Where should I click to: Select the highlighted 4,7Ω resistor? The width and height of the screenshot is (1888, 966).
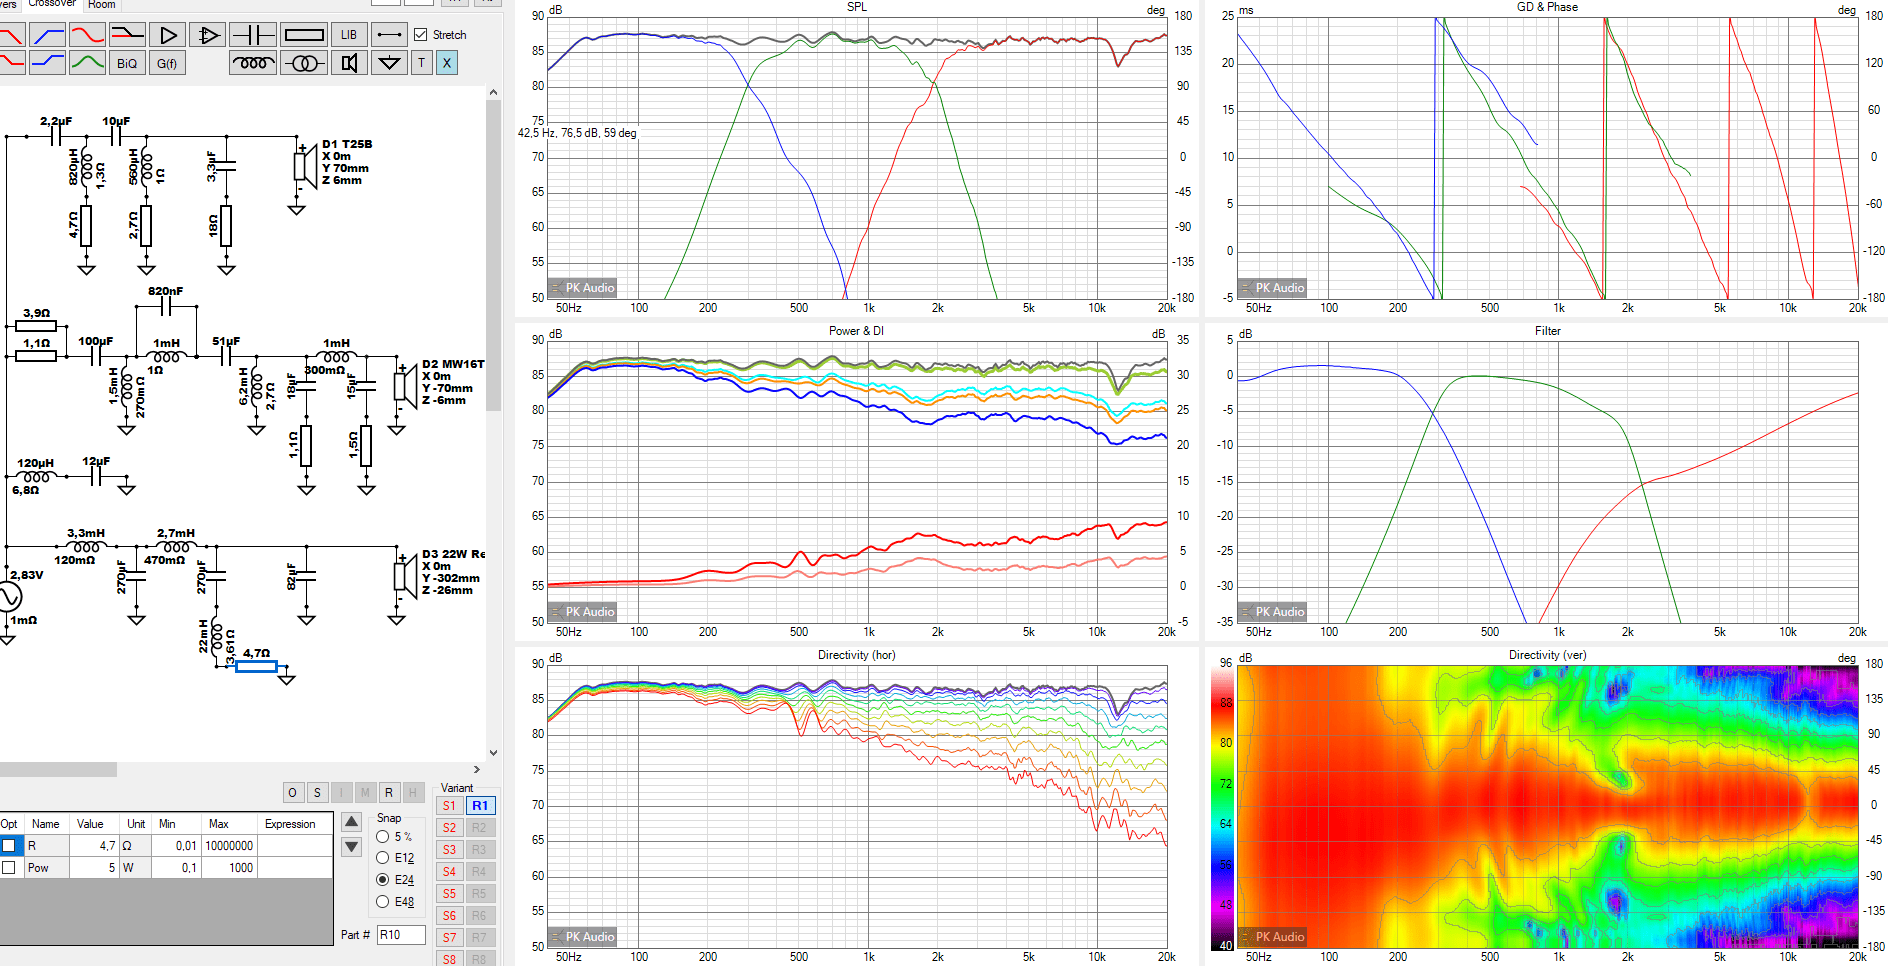(256, 667)
